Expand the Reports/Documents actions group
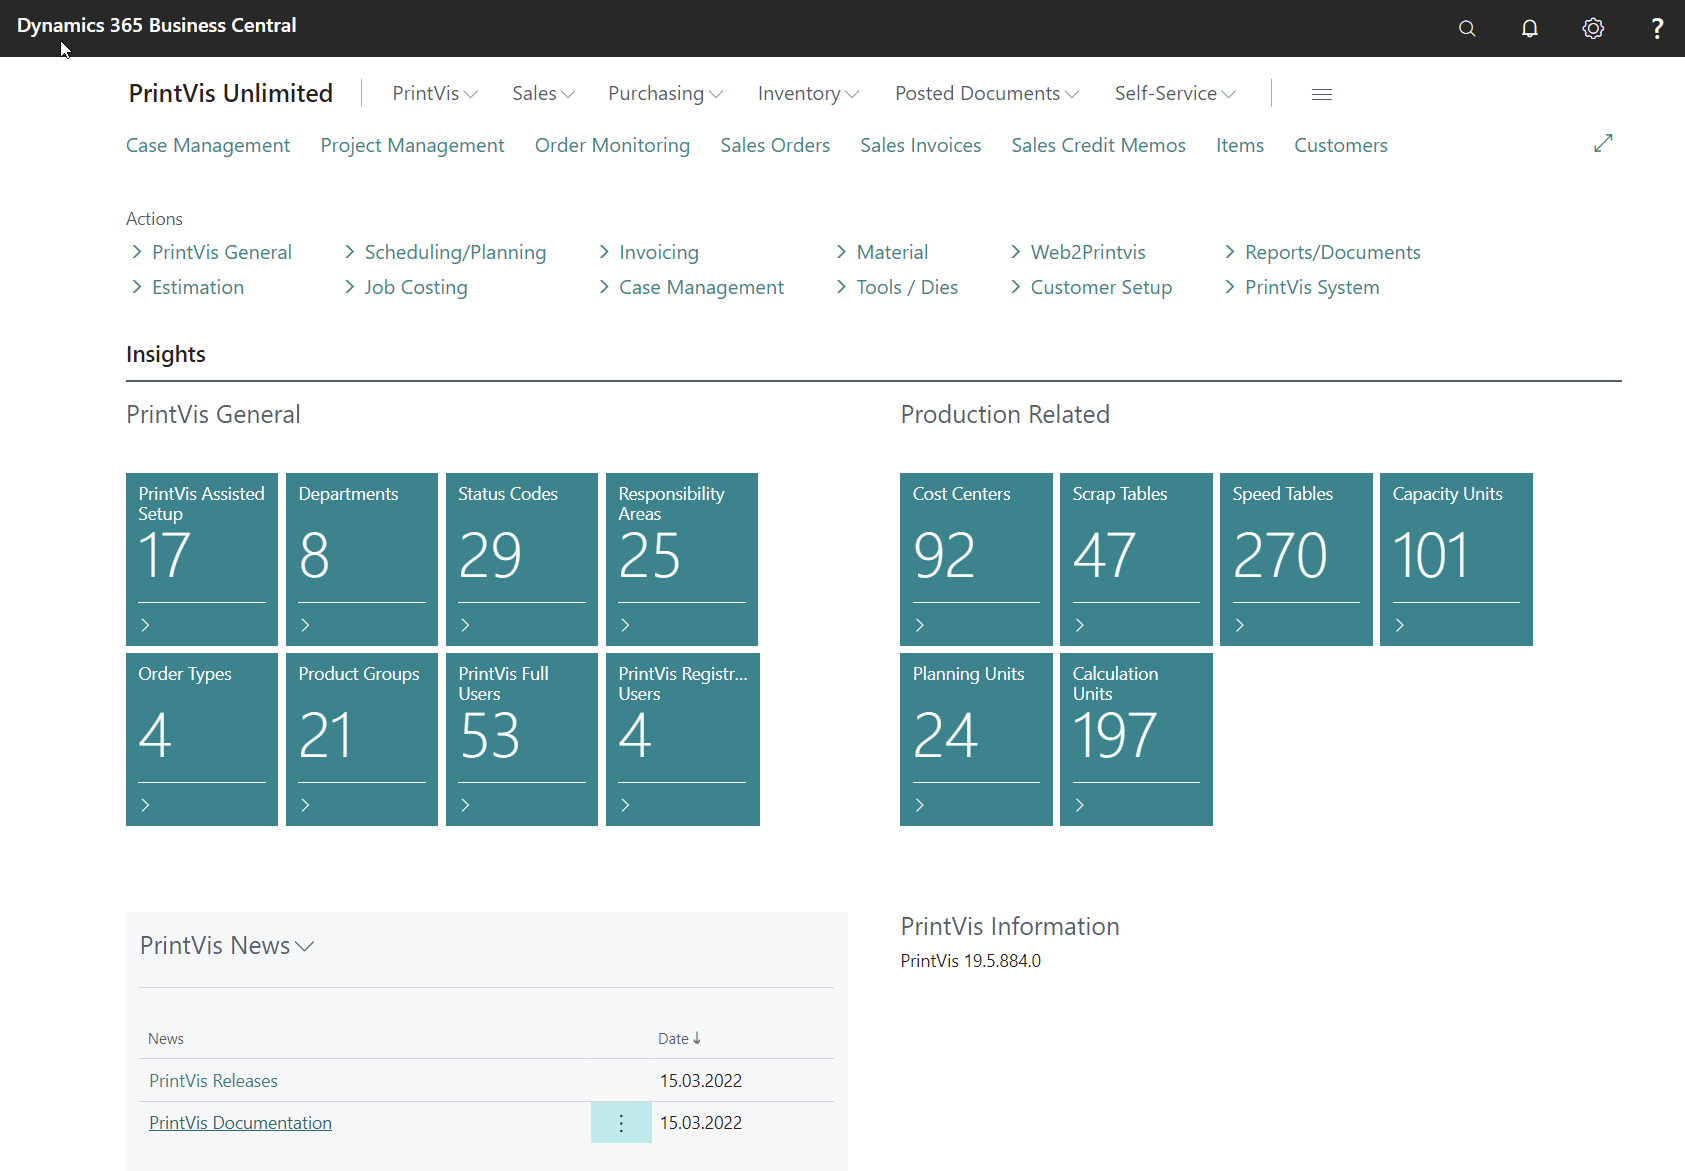The height and width of the screenshot is (1171, 1685). 1322,252
